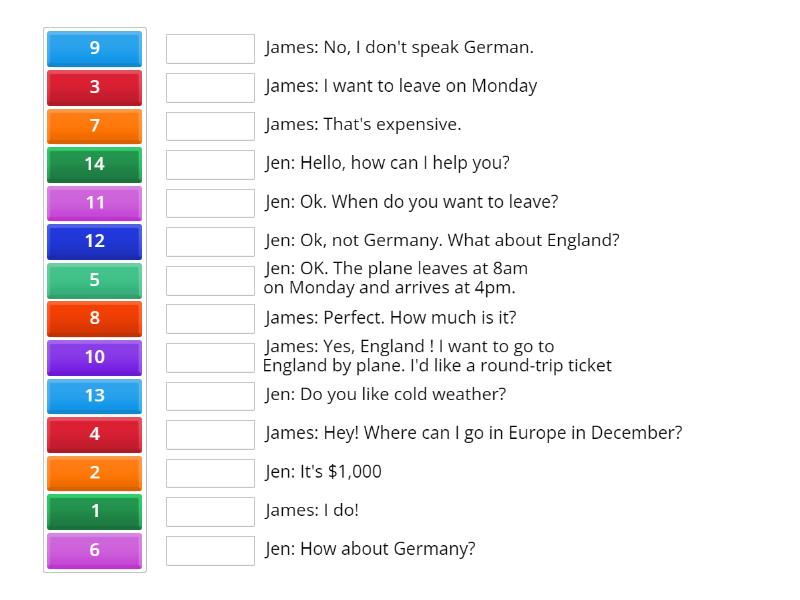Select the green number 1 tile

94,511
